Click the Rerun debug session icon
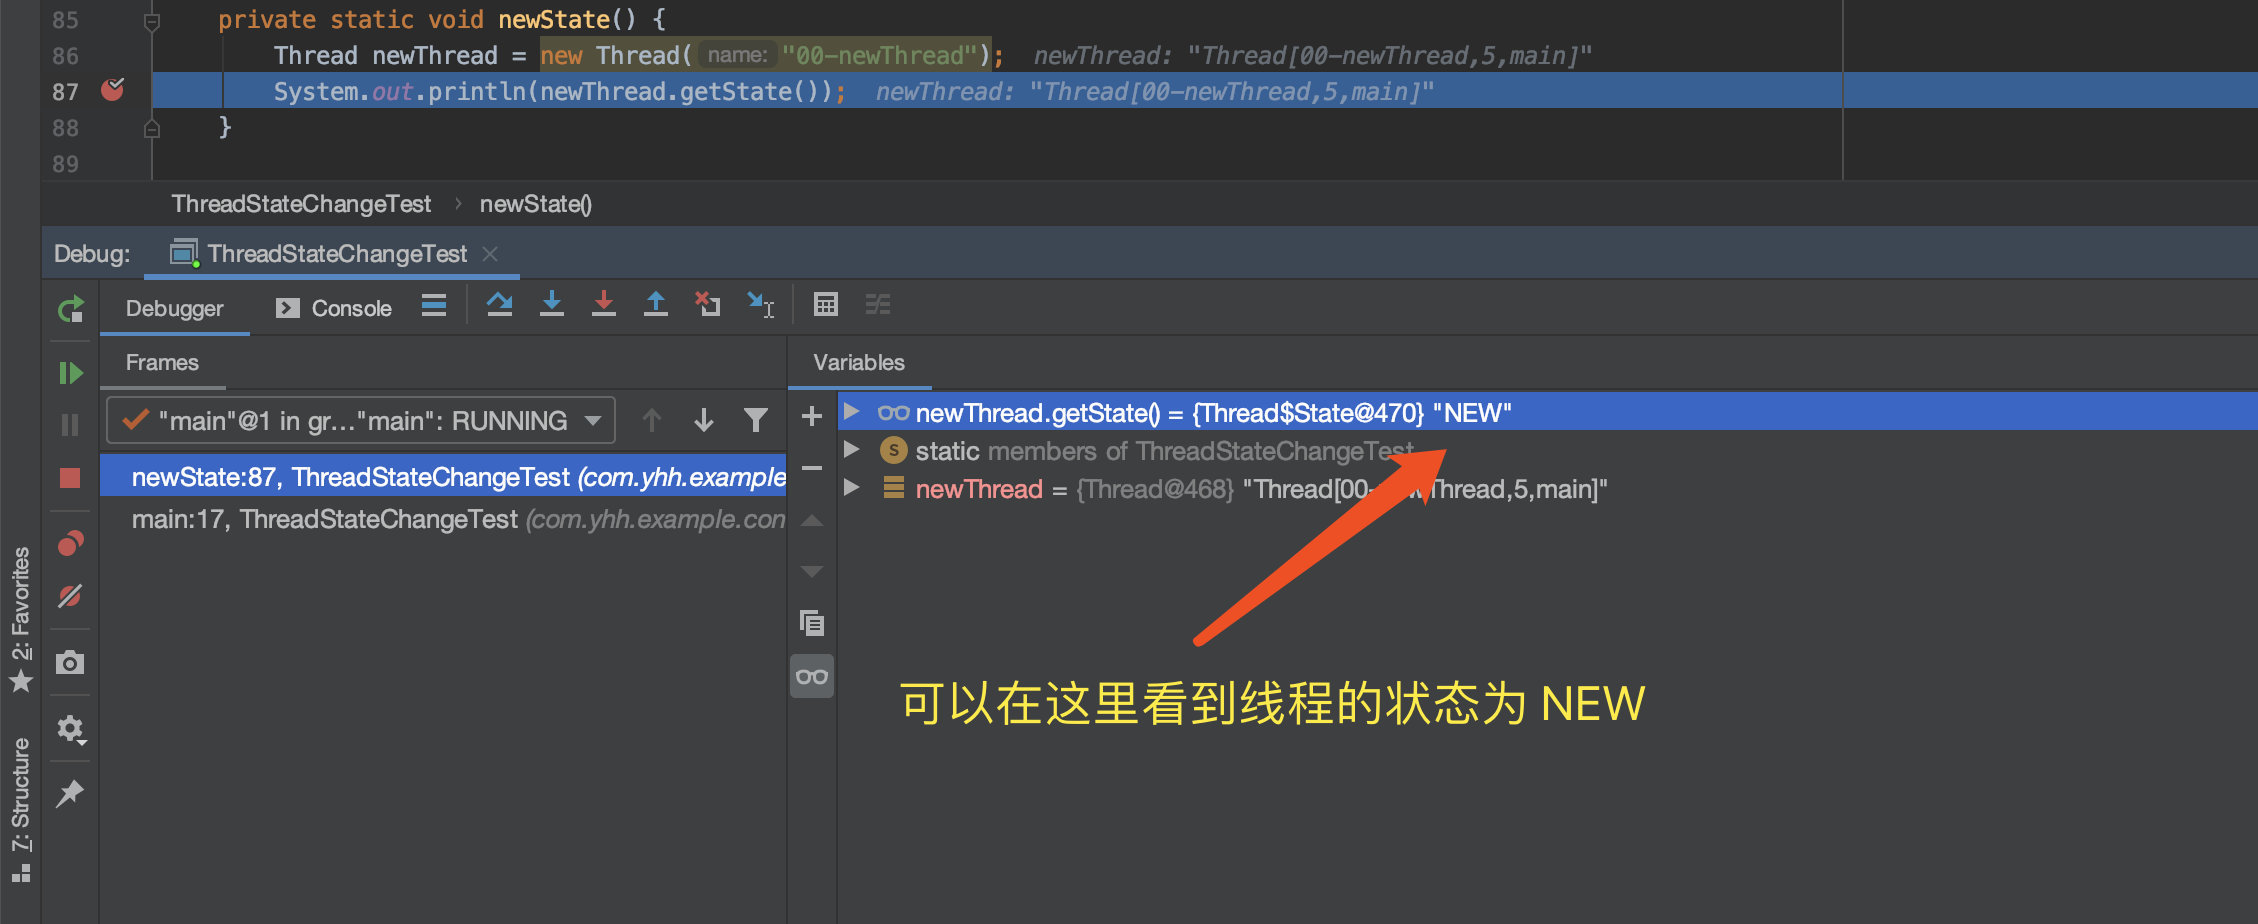 coord(70,310)
